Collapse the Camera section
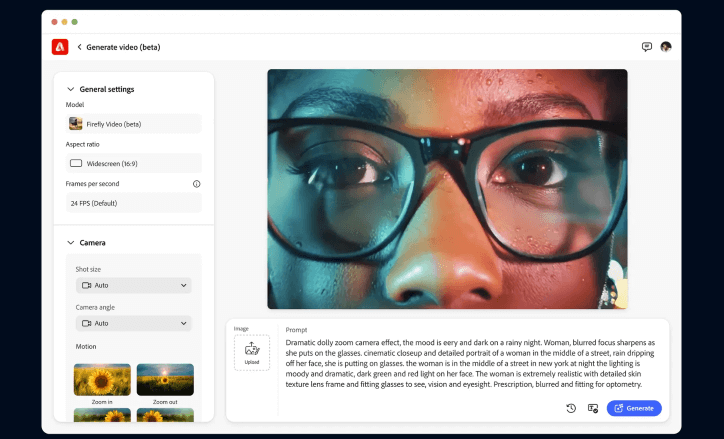 tap(71, 242)
